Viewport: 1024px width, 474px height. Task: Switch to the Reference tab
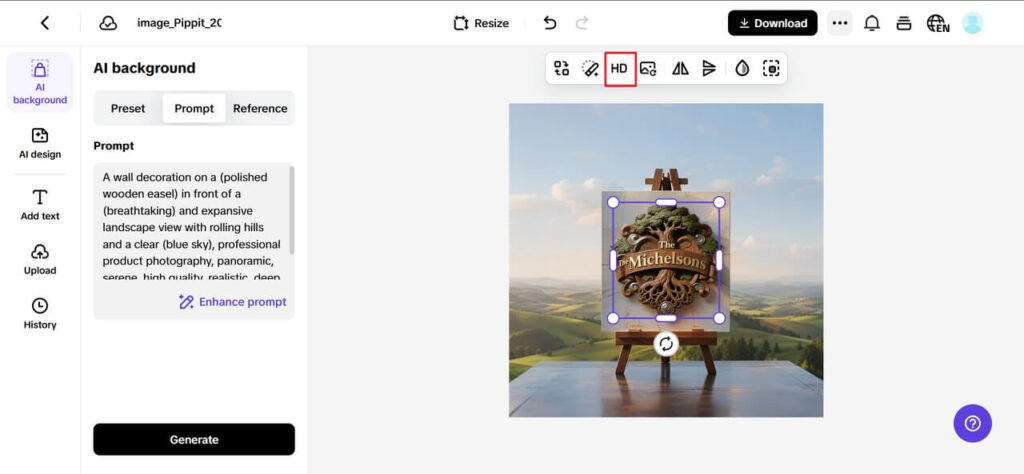coord(260,108)
